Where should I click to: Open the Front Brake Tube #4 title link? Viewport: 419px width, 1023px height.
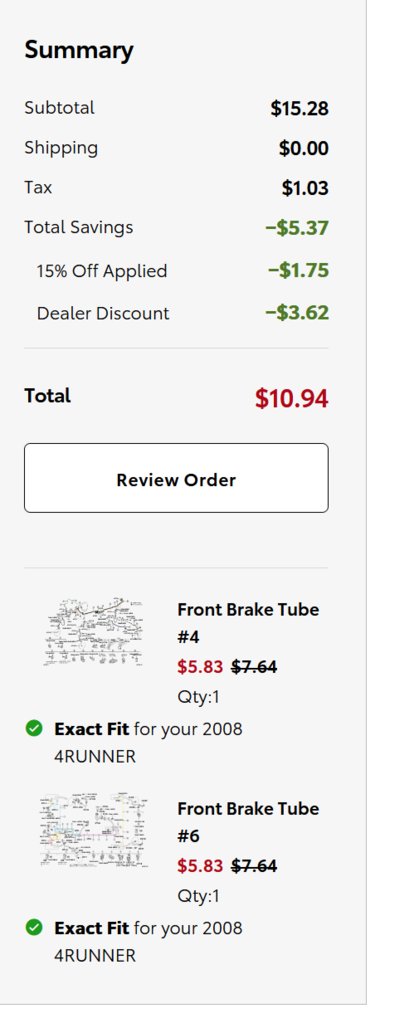tap(248, 623)
